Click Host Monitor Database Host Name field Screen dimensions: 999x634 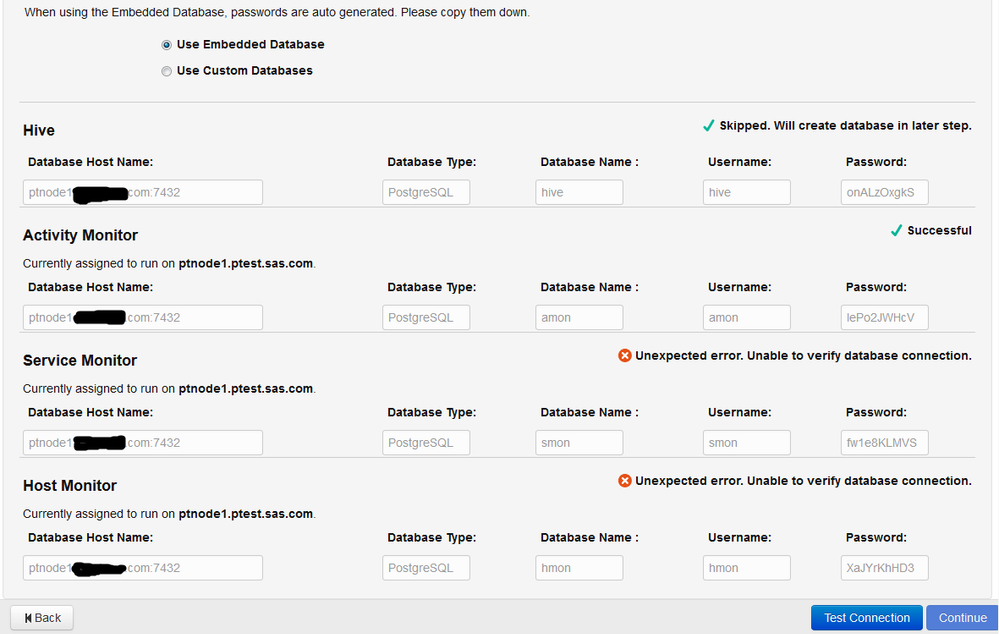coord(143,568)
